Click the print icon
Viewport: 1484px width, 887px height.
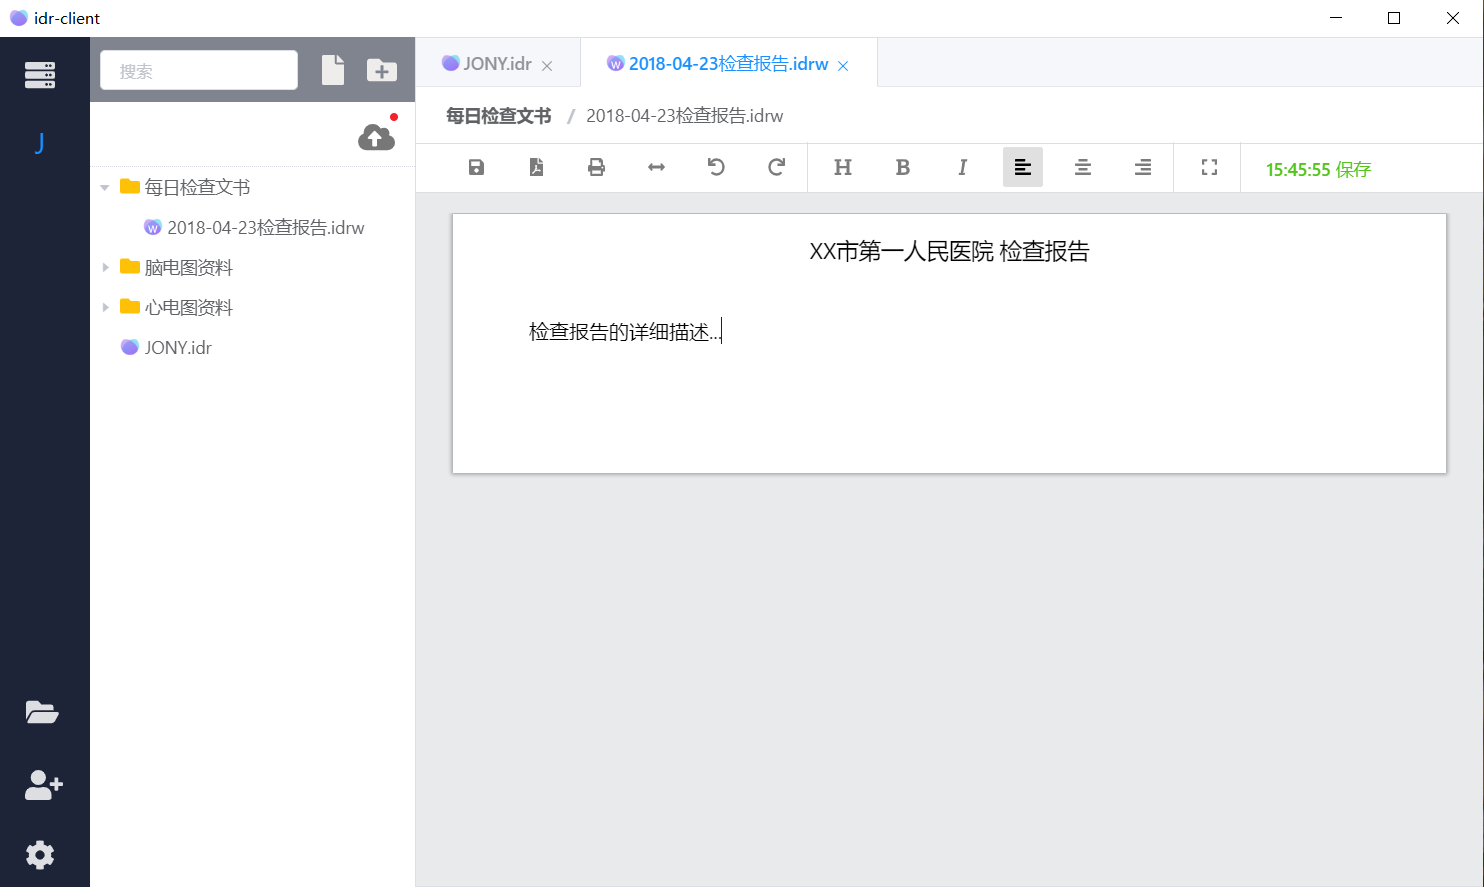pyautogui.click(x=596, y=168)
